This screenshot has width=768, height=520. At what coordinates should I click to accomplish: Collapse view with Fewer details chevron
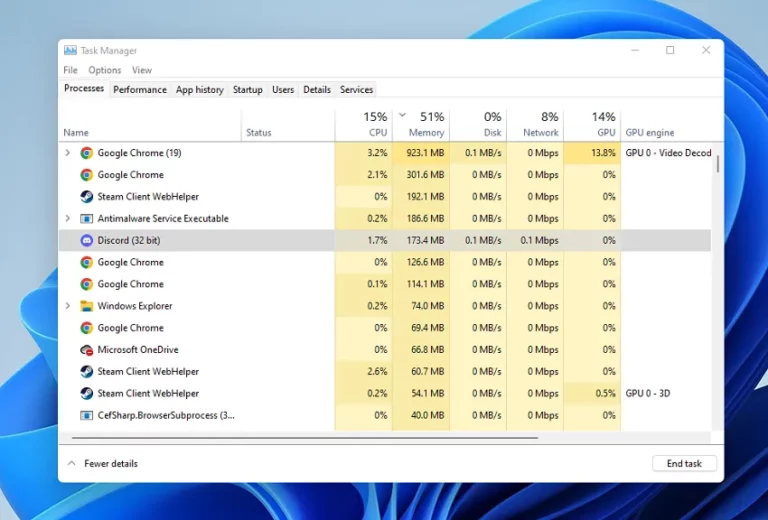[x=72, y=463]
